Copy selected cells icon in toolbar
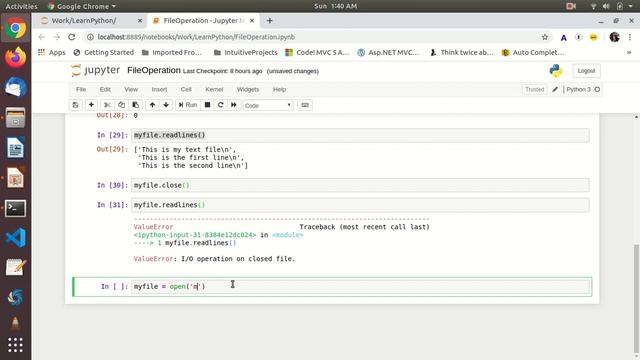This screenshot has width=640, height=360. click(x=121, y=105)
